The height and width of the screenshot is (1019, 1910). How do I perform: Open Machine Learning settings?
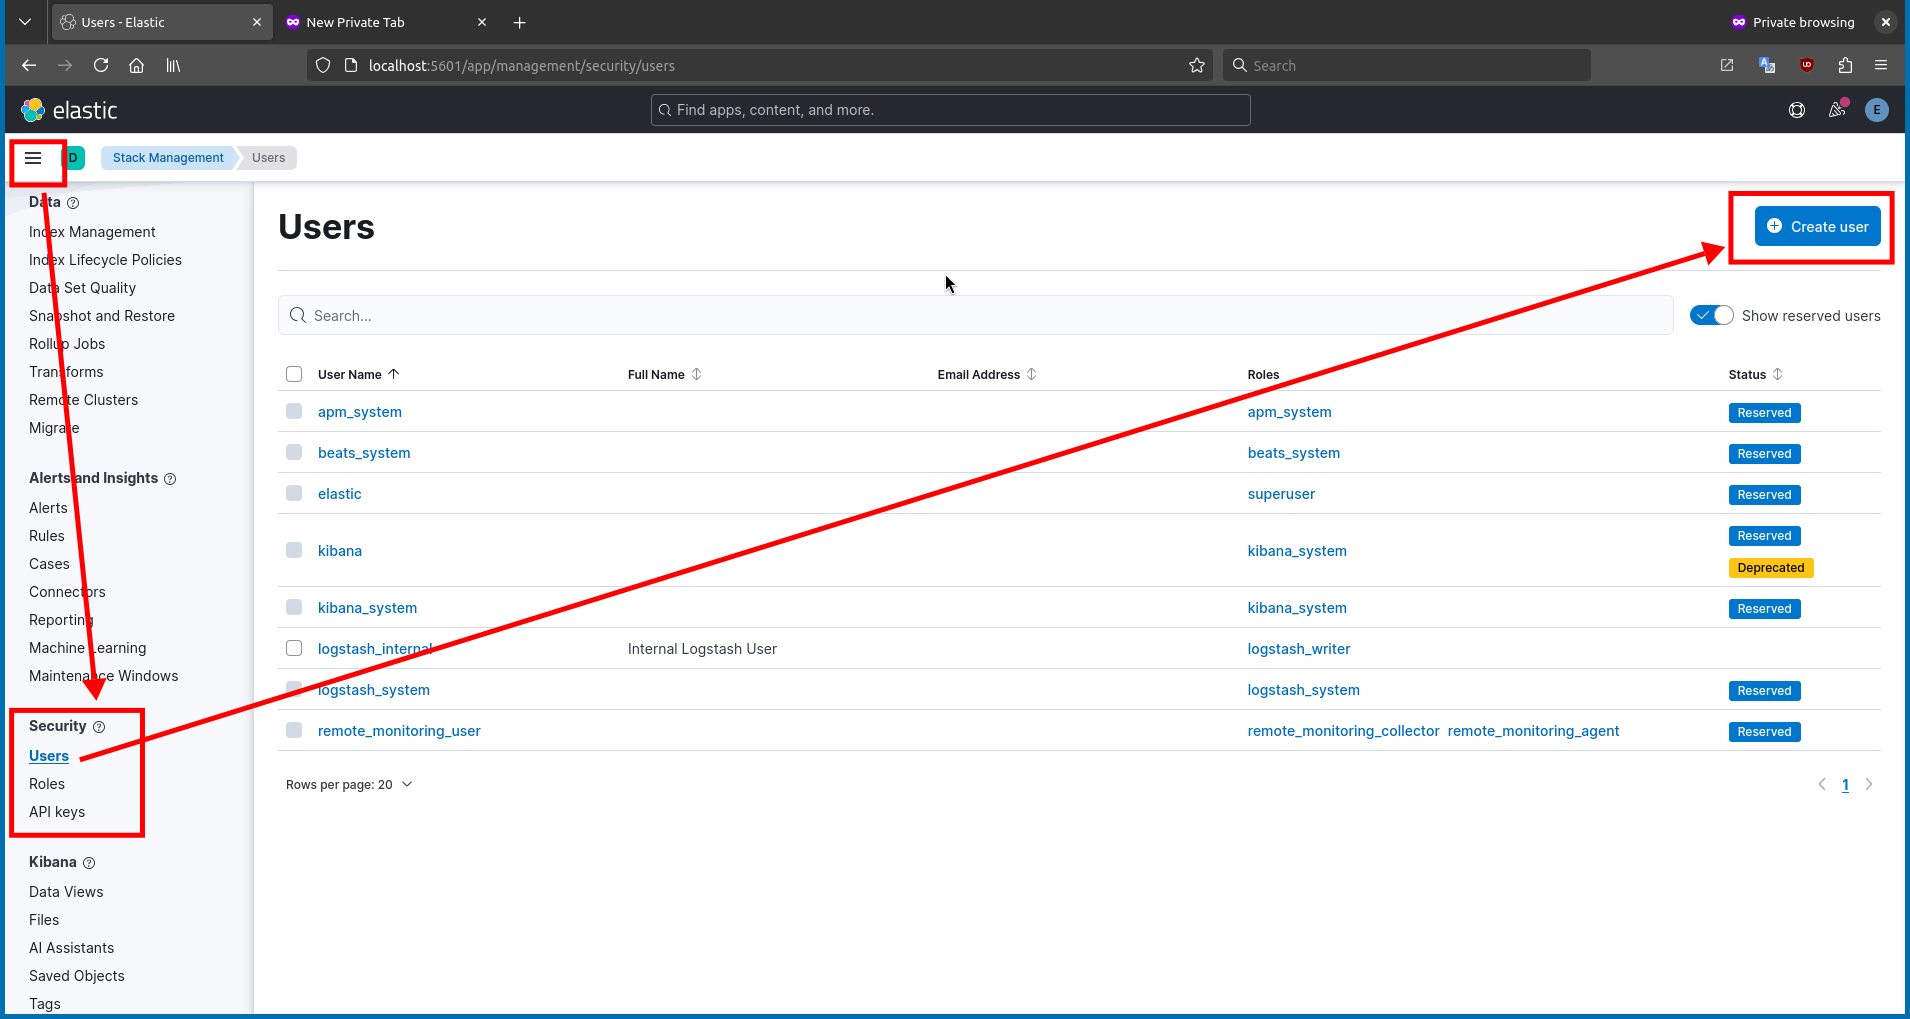coord(88,648)
